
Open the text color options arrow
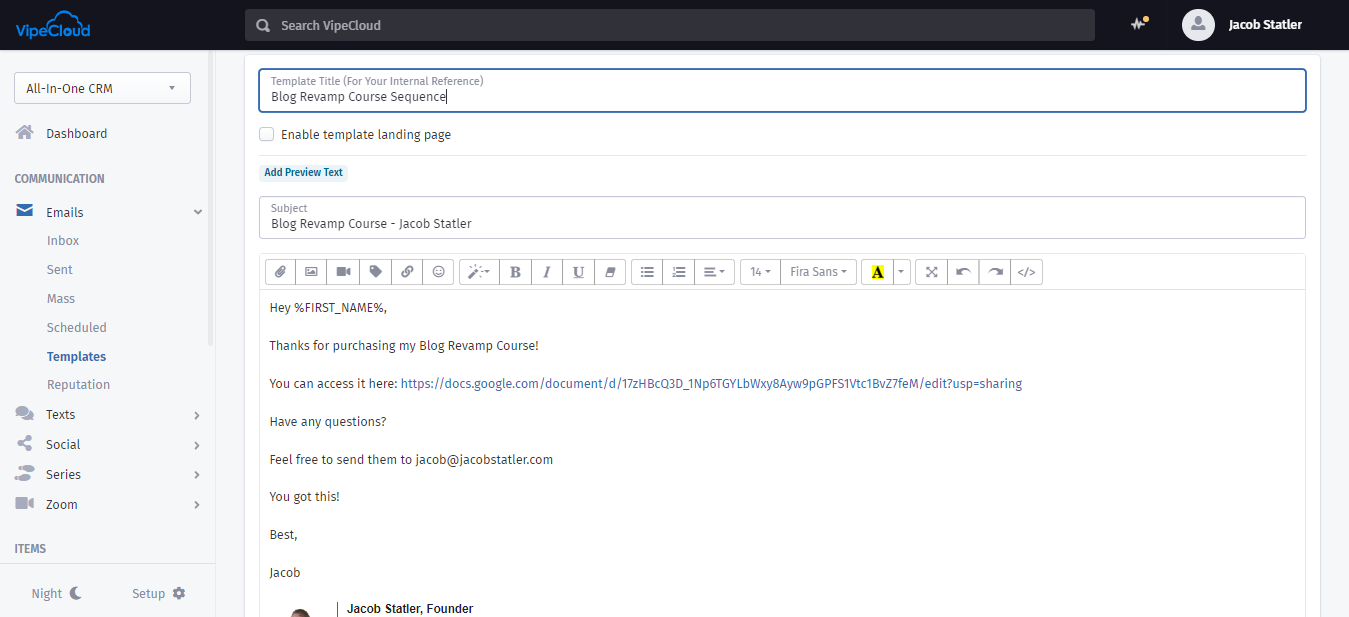(x=902, y=272)
